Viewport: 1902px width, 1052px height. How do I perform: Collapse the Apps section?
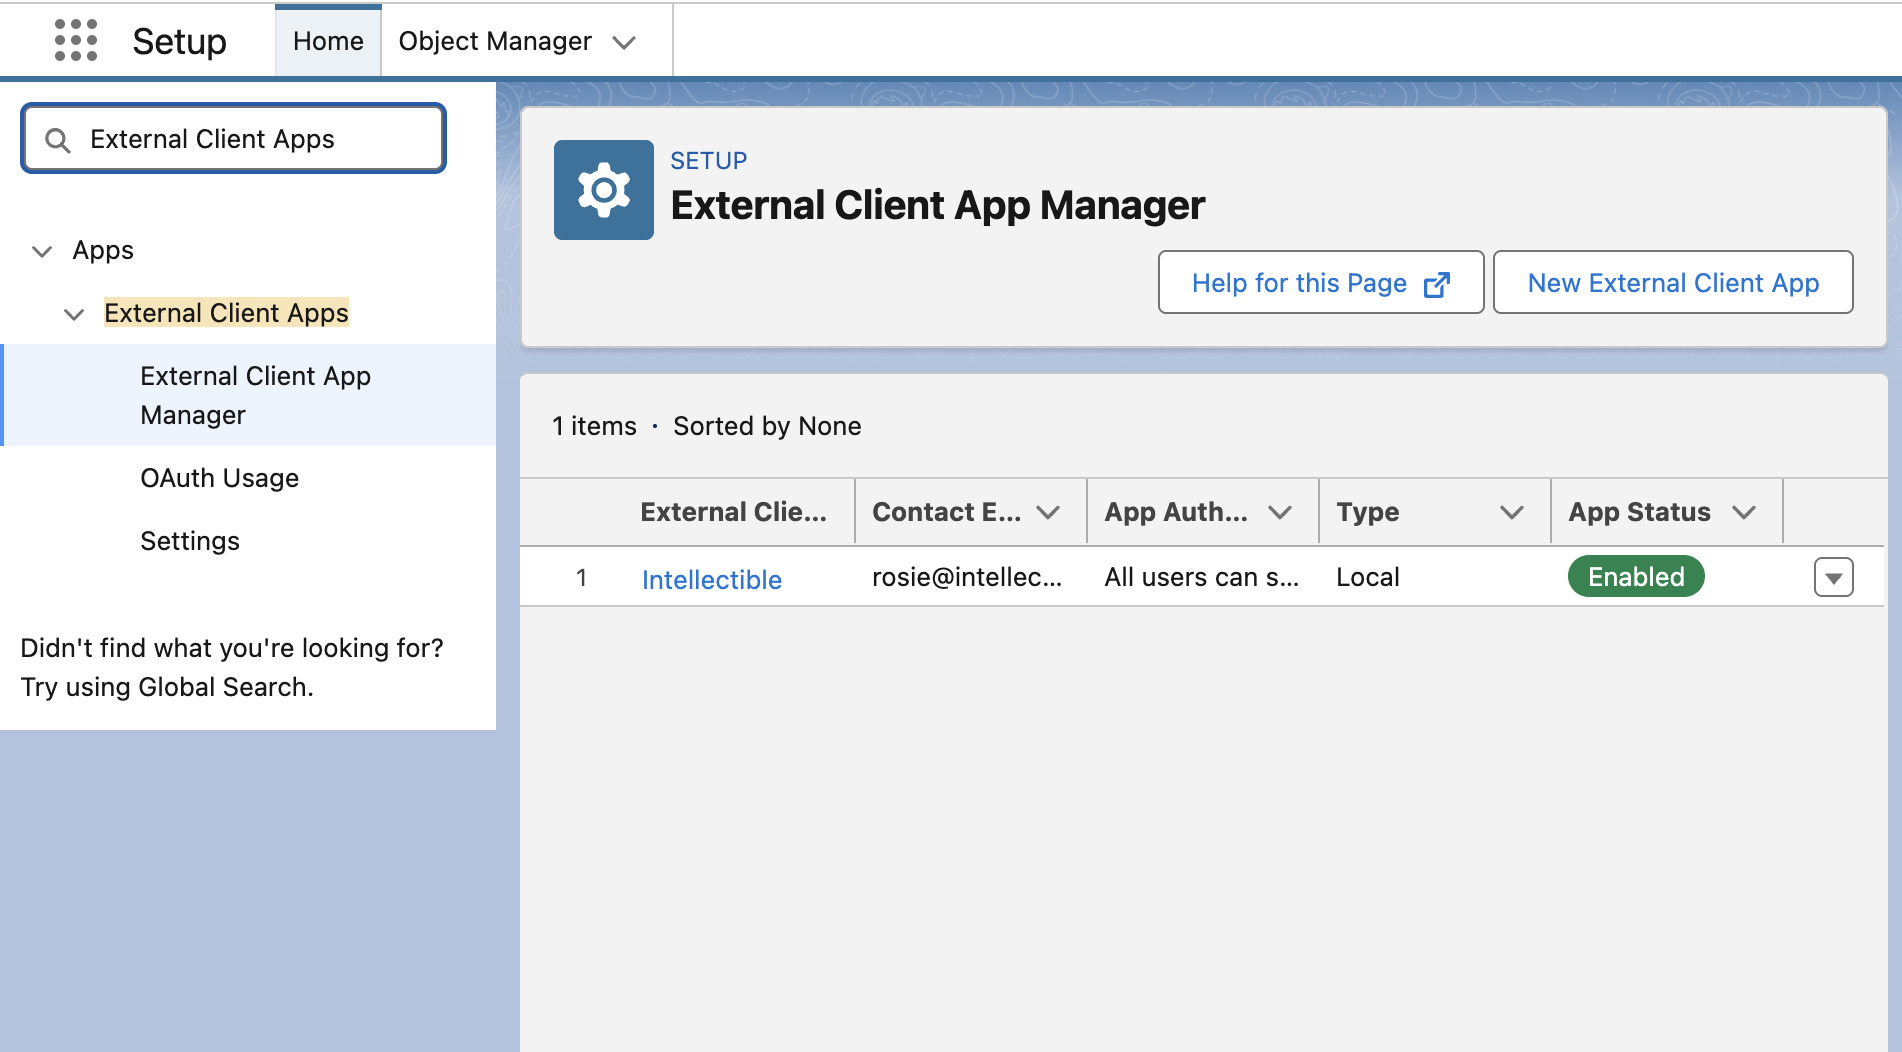pos(41,251)
